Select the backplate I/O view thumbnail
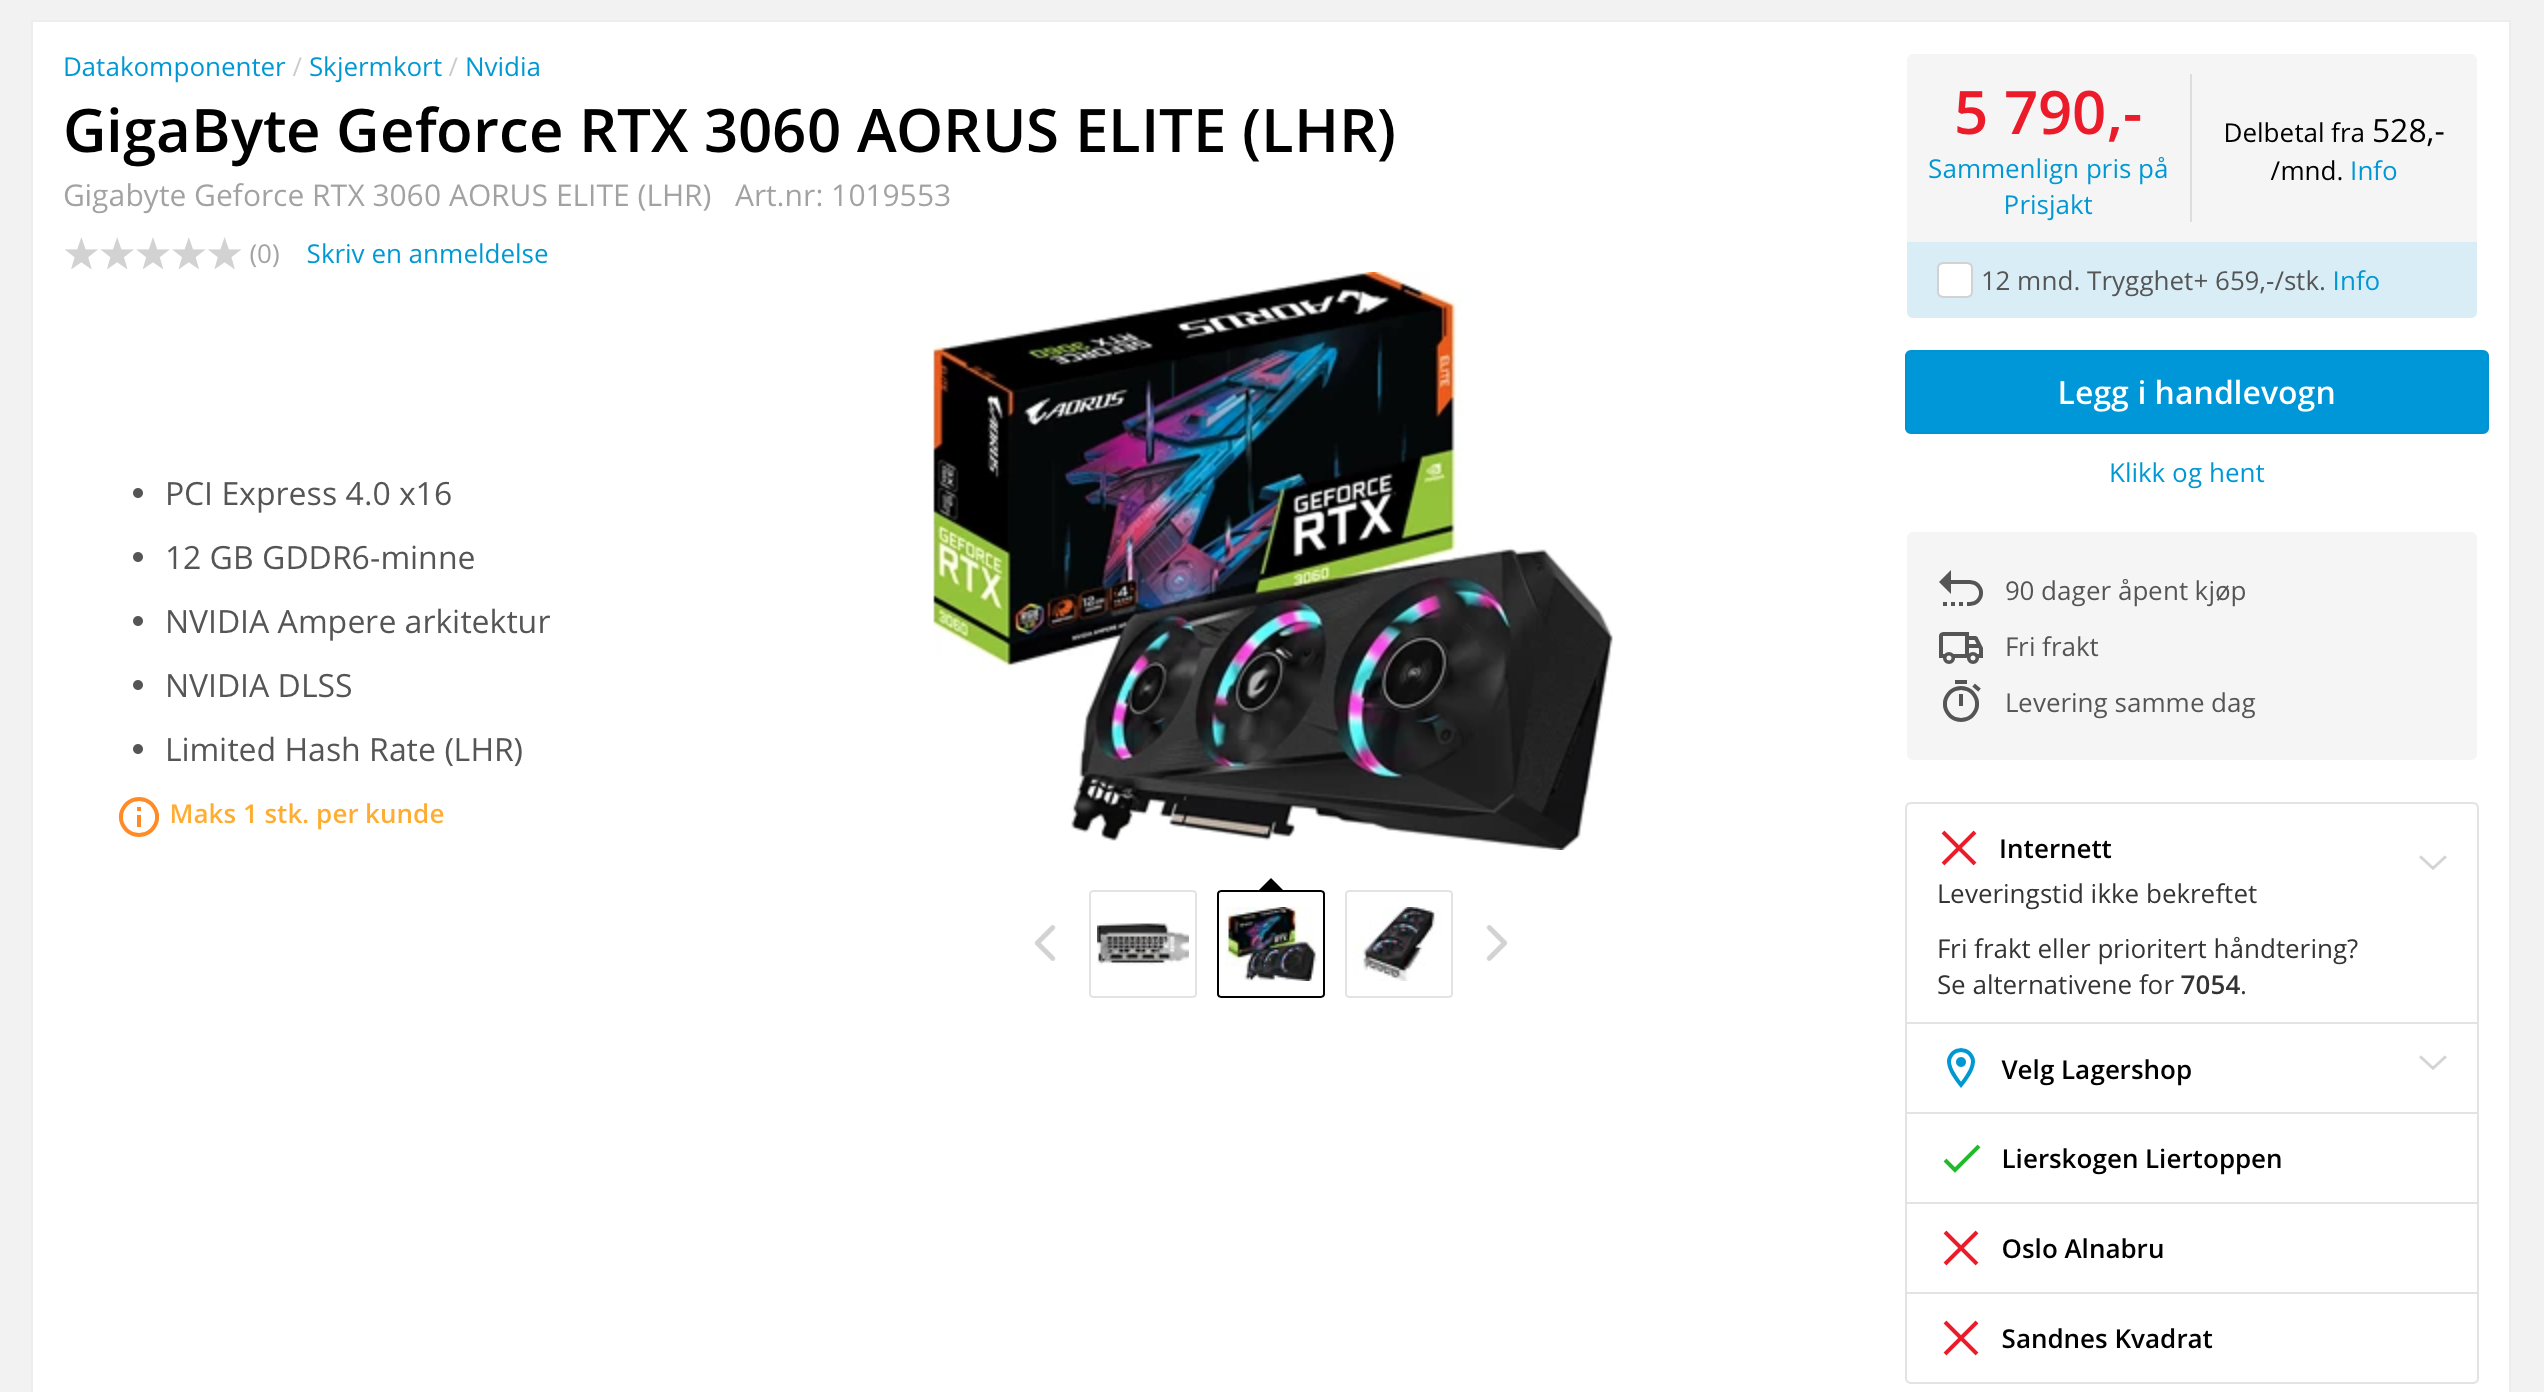Image resolution: width=2544 pixels, height=1392 pixels. 1142,944
